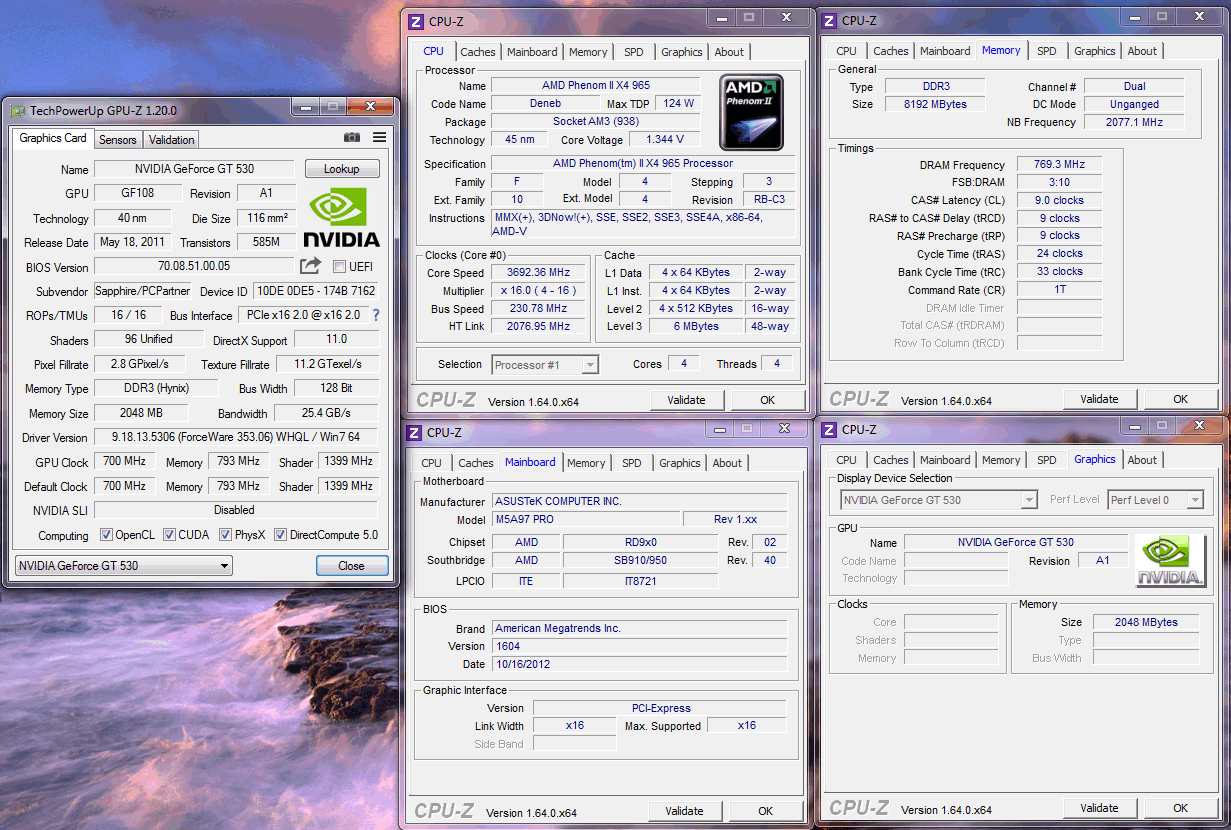Click the Driver Version field in GPU-Z
The width and height of the screenshot is (1231, 830).
(235, 437)
